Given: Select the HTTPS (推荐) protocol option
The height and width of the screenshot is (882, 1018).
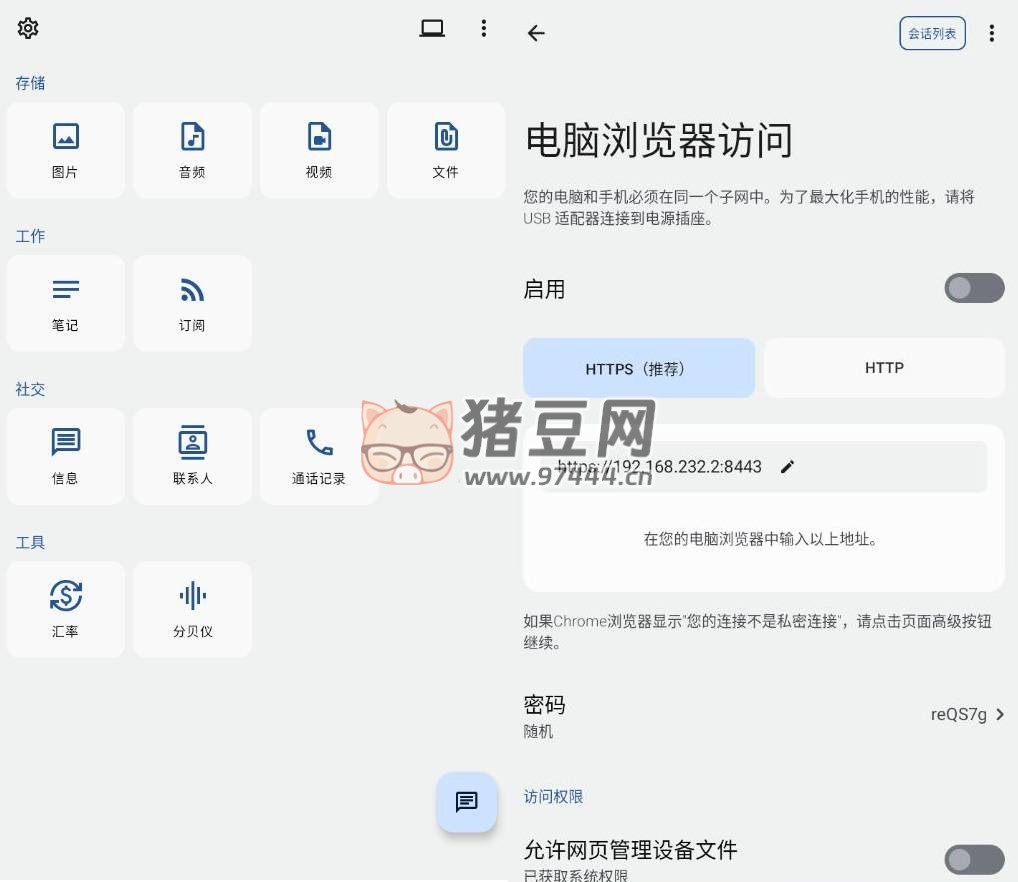Looking at the screenshot, I should pos(639,368).
